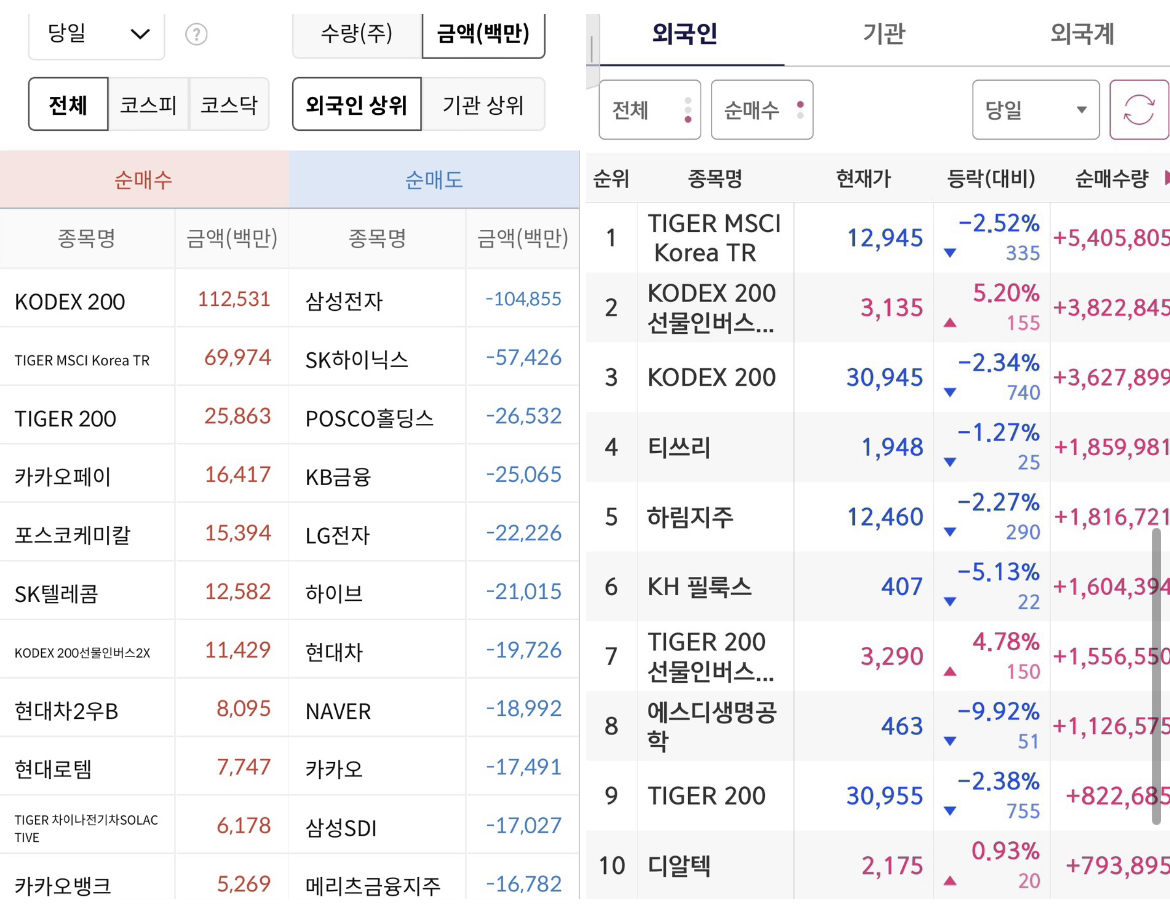
Task: Click the 순매도 column header tab
Action: click(x=434, y=180)
